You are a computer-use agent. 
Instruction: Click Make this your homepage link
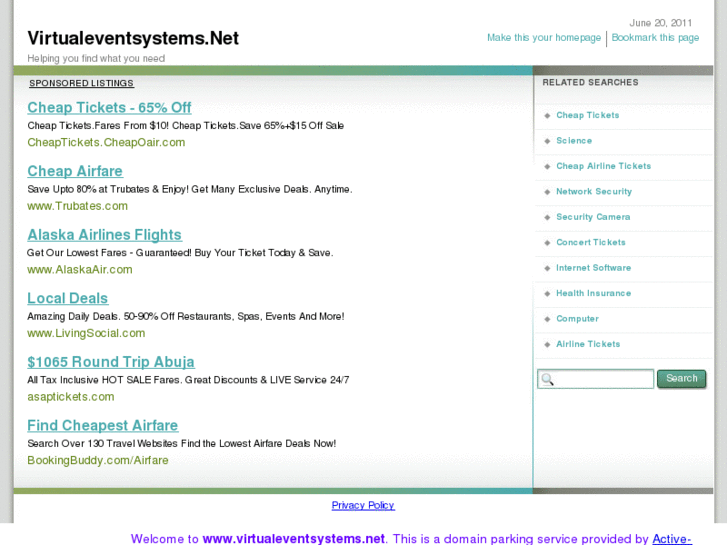[544, 38]
